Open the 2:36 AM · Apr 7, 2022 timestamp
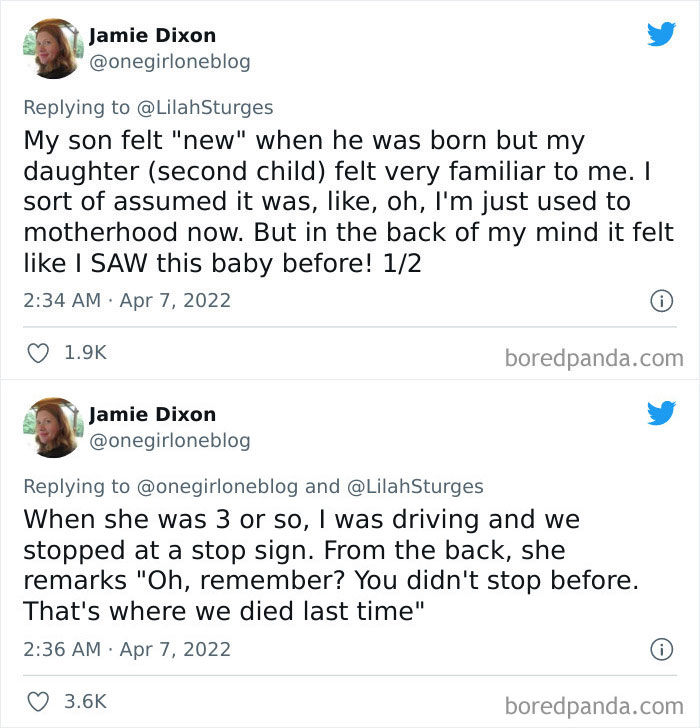This screenshot has height=728, width=700. pyautogui.click(x=127, y=649)
